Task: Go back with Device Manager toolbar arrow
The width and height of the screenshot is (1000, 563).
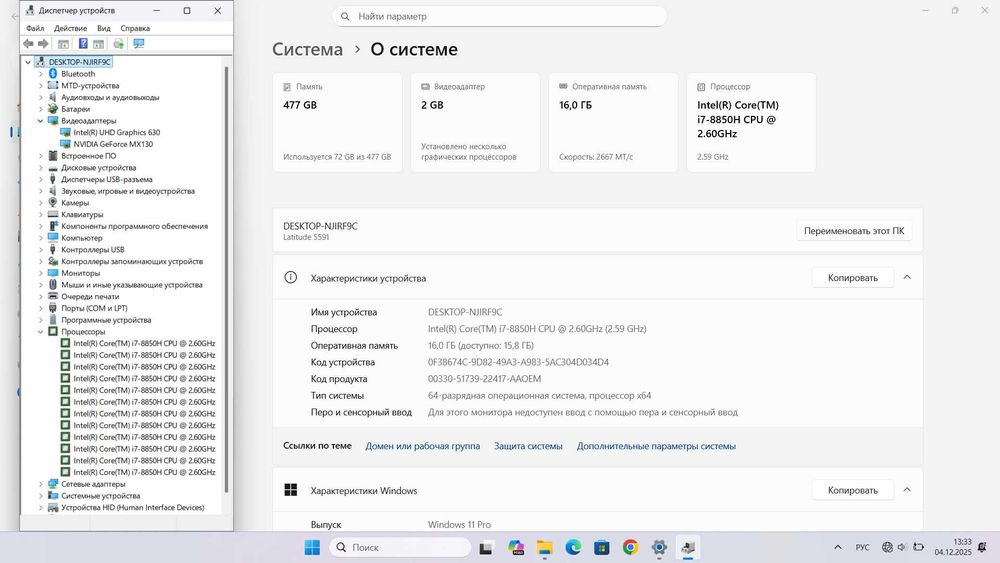Action: (28, 43)
